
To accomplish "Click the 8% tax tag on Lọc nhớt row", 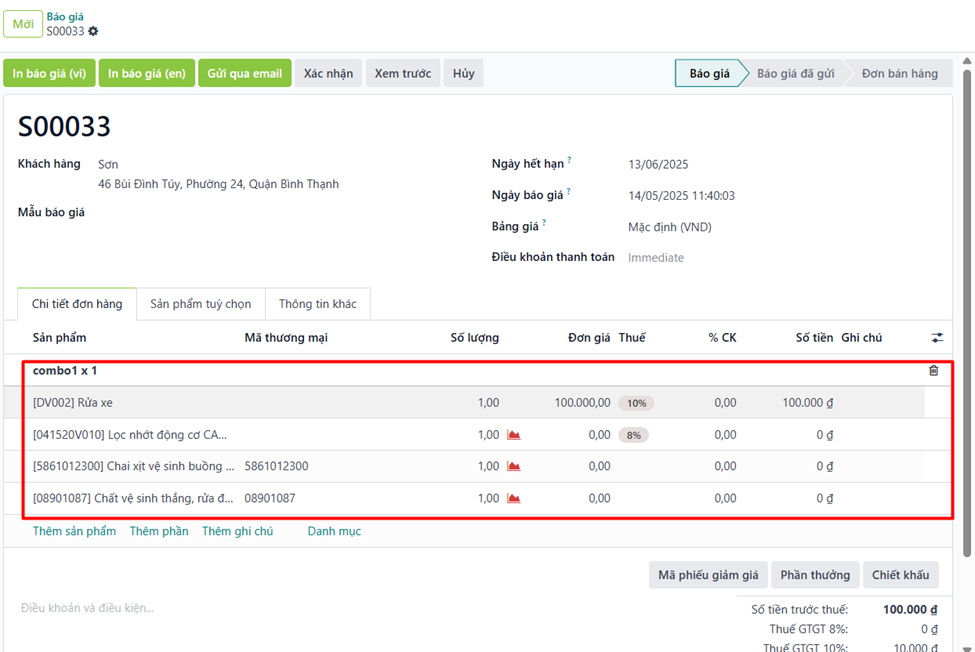I will coord(634,435).
